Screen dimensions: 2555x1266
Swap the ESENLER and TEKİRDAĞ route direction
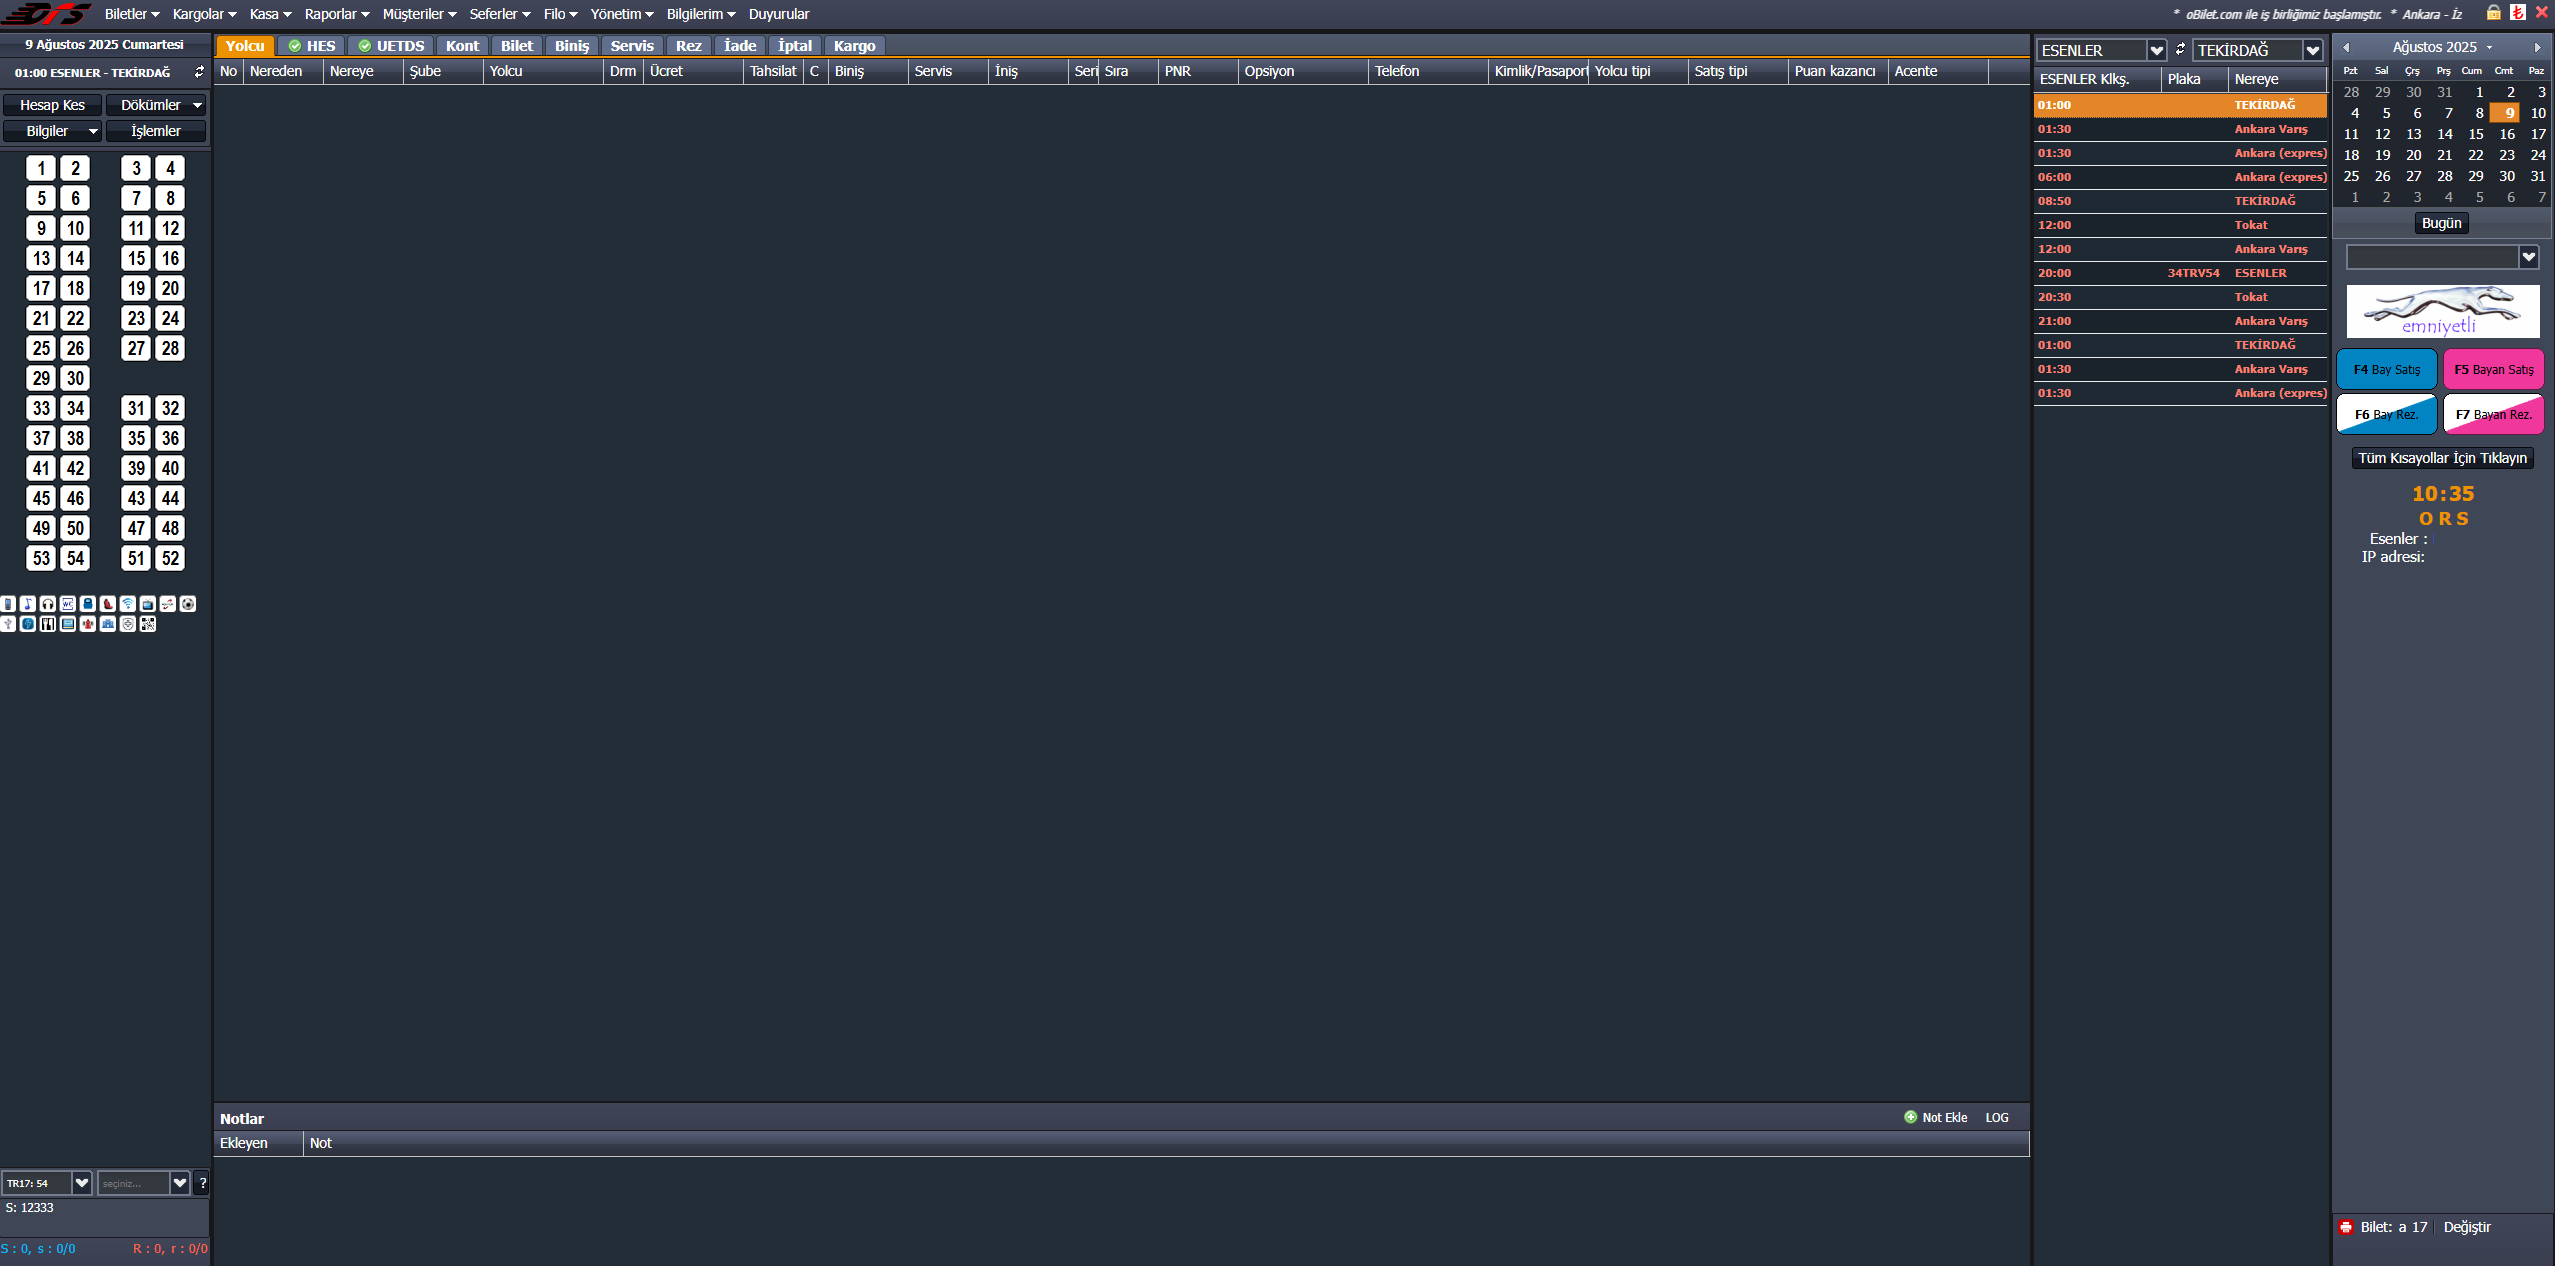2180,49
